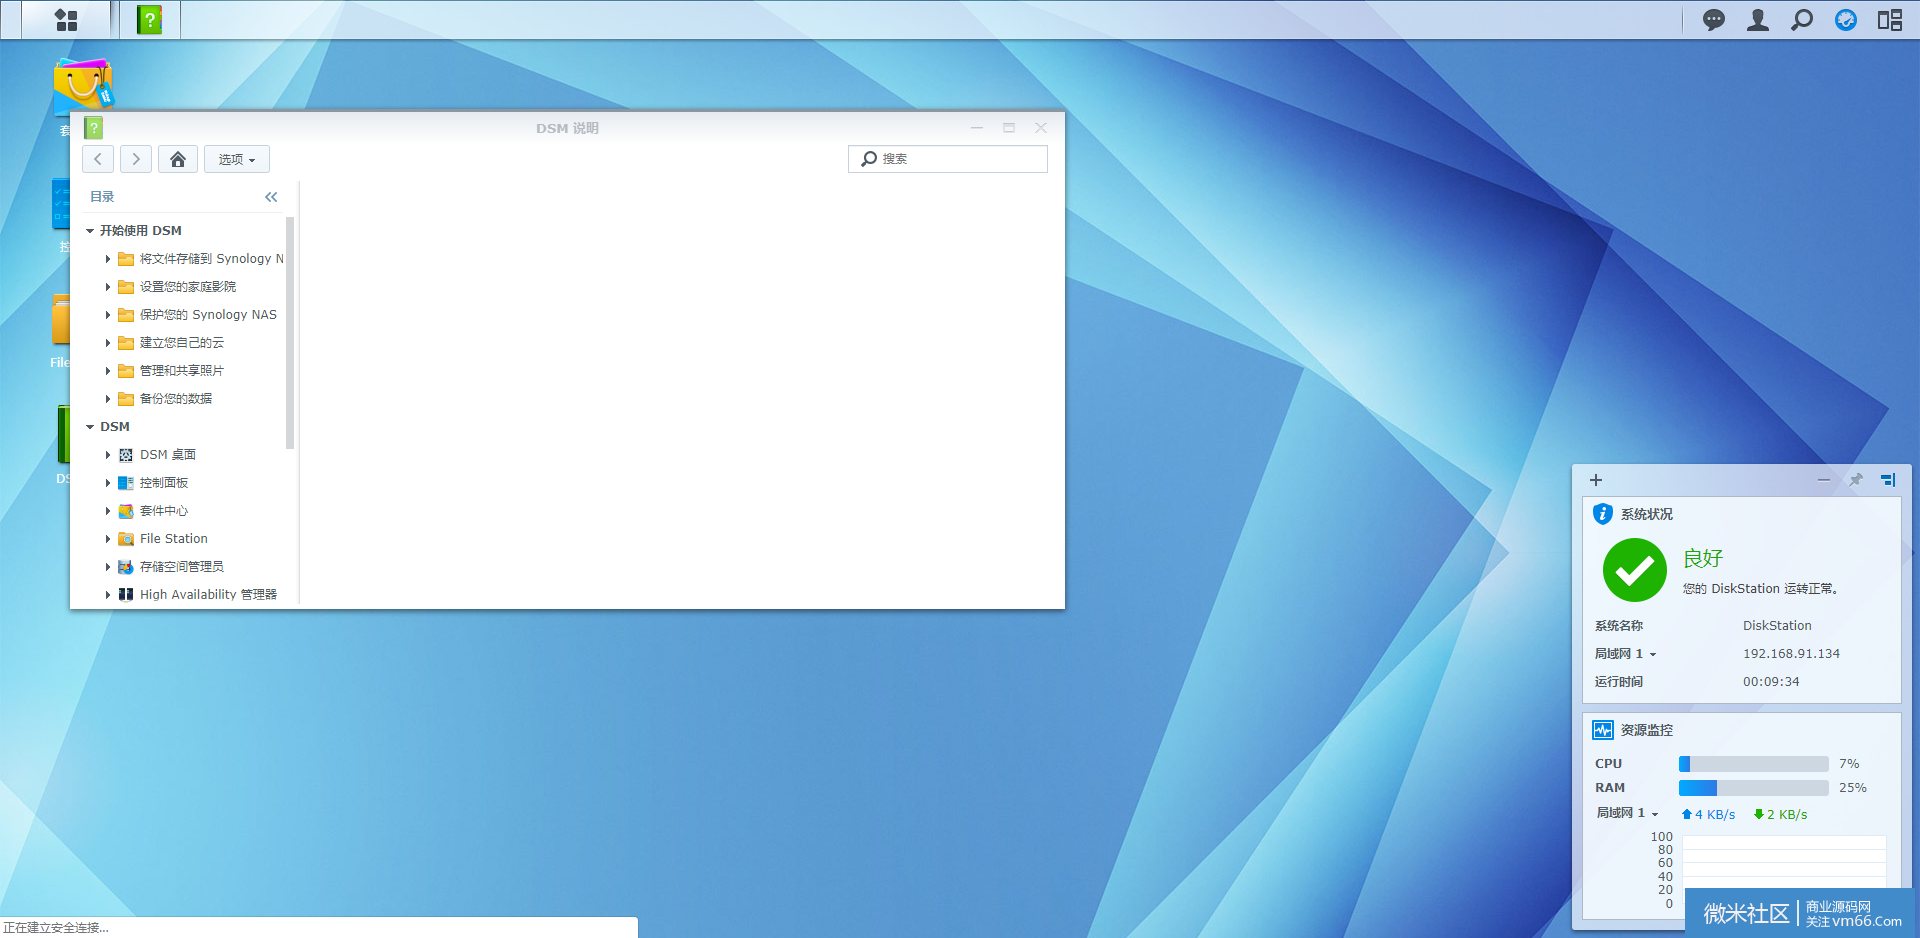
Task: Expand the 将文件存储到 Synology NAS folder arrow
Action: [x=108, y=259]
